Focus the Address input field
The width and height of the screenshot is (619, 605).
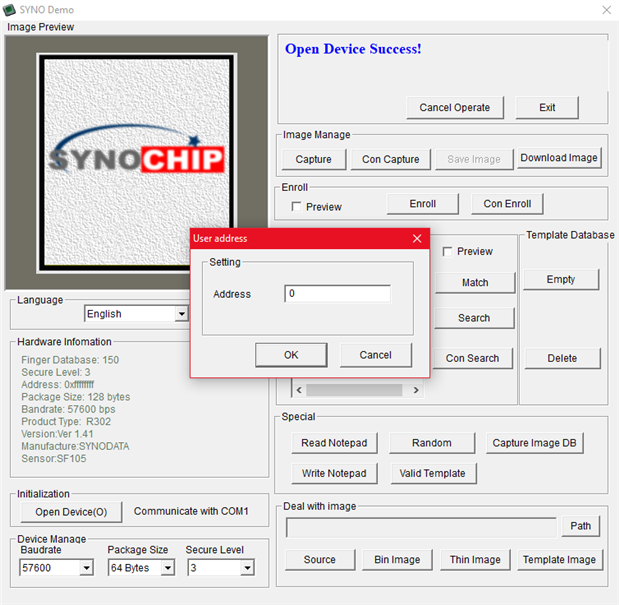(x=338, y=294)
